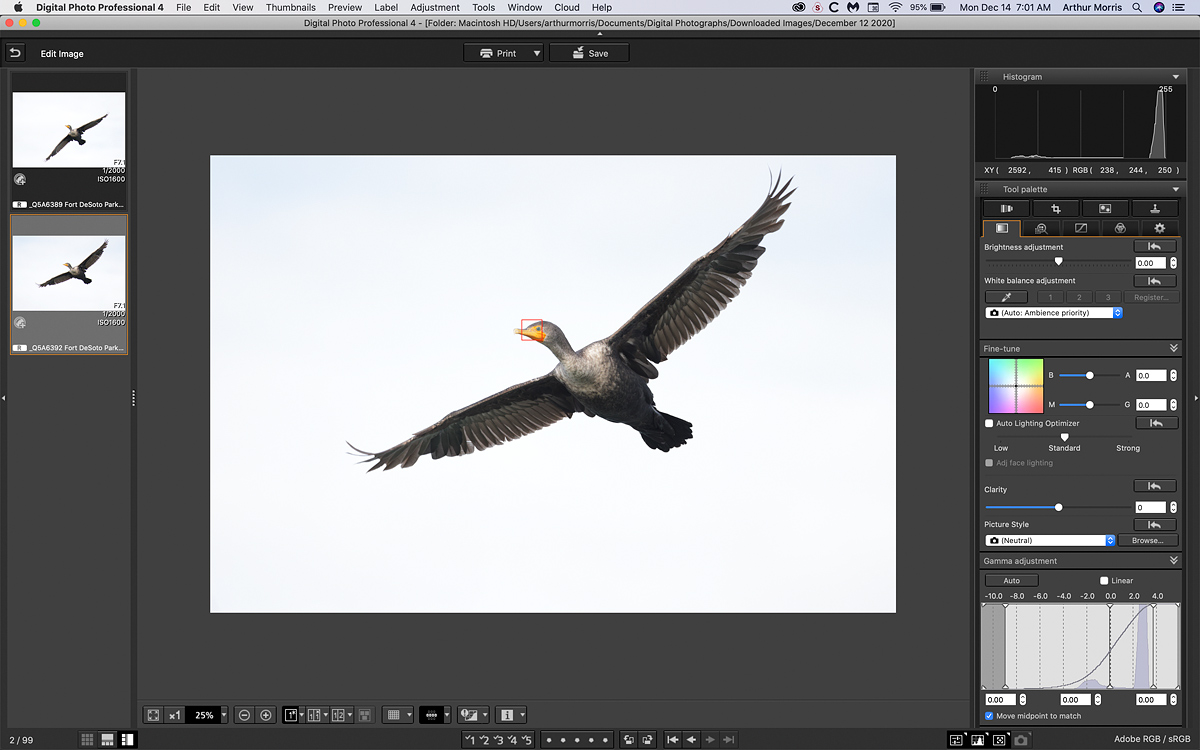Open the Picture Style Neutral dropdown
The width and height of the screenshot is (1200, 750).
[1049, 540]
